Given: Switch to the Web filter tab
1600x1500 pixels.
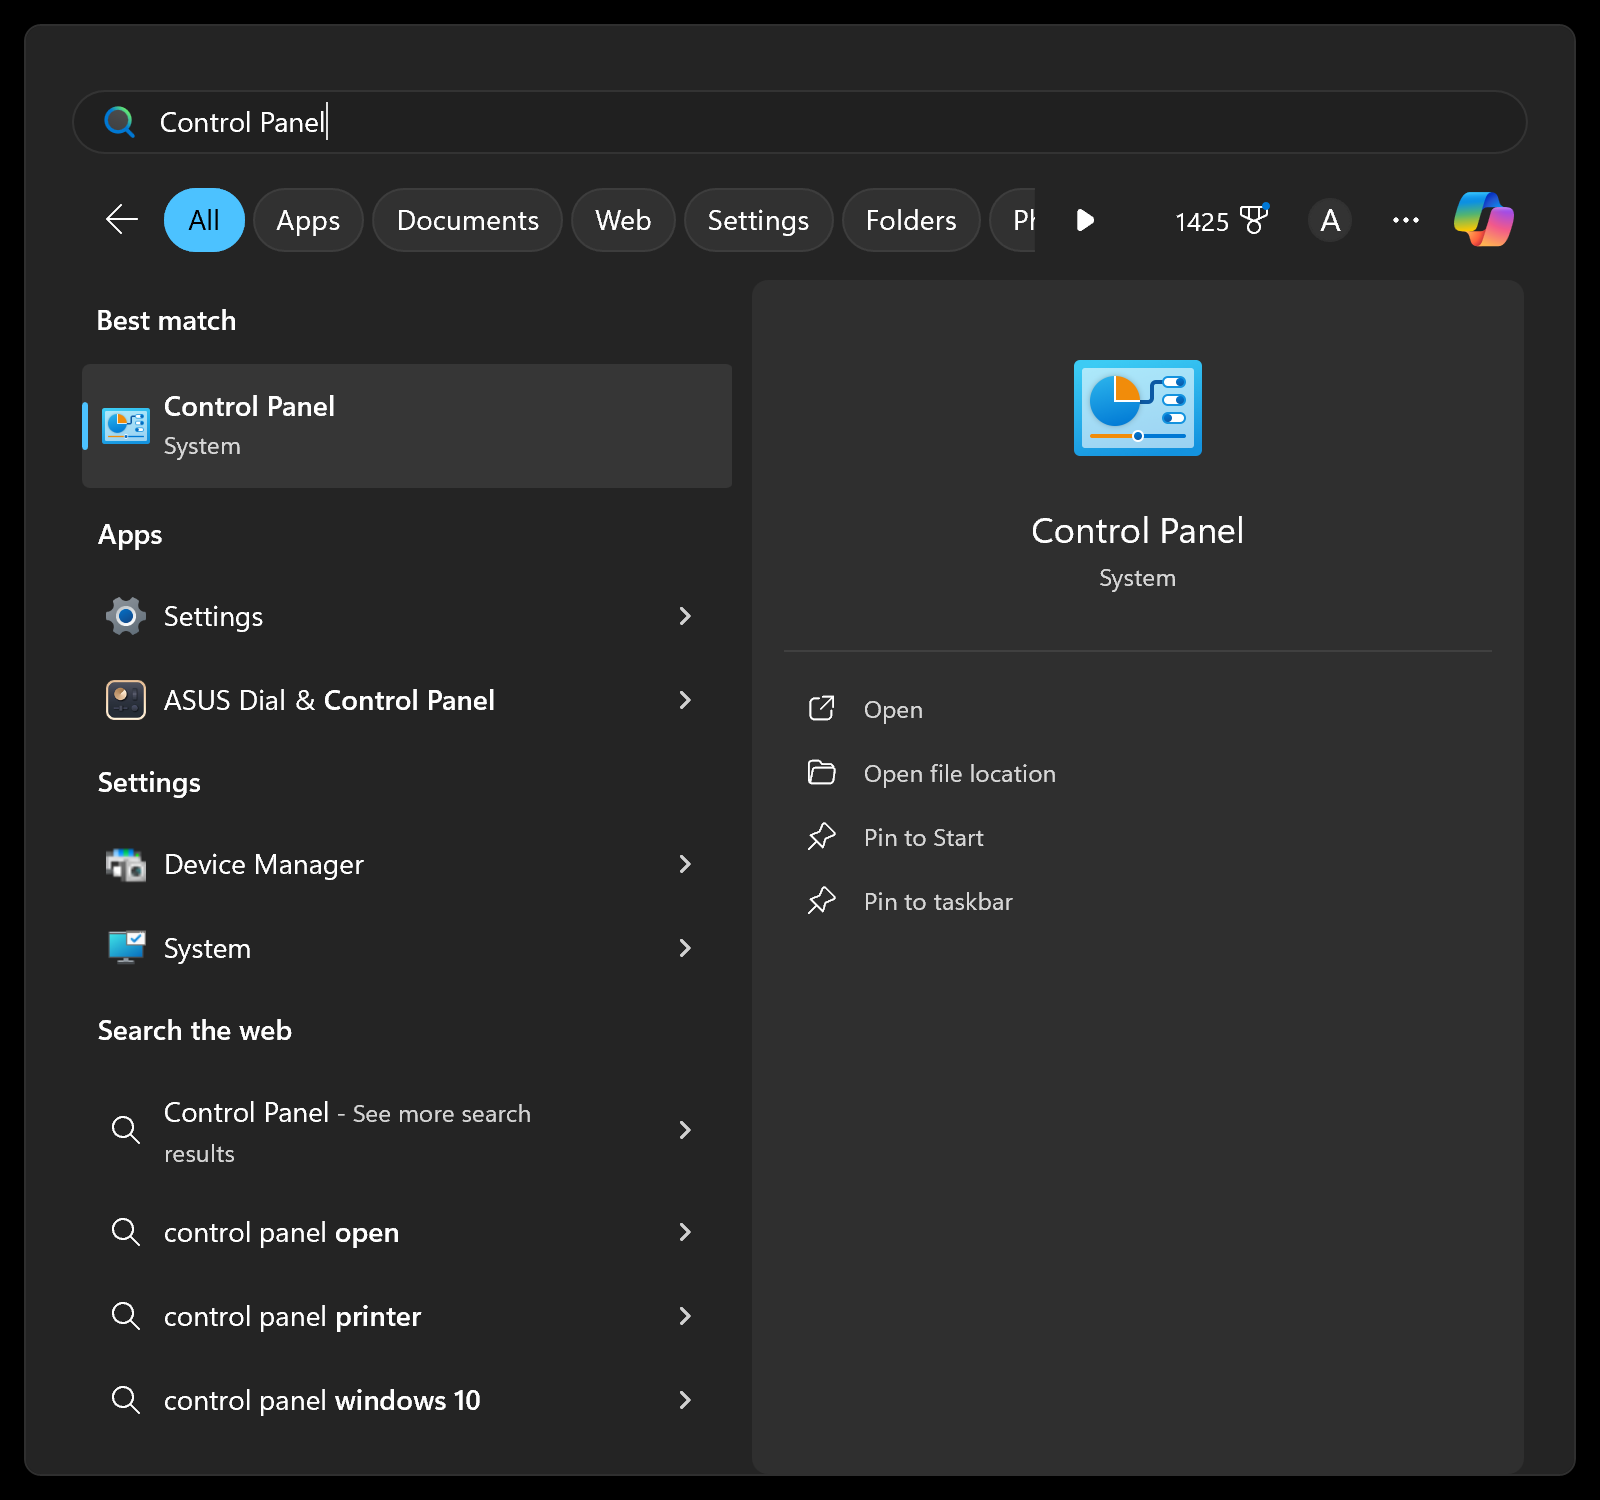Looking at the screenshot, I should (x=623, y=220).
